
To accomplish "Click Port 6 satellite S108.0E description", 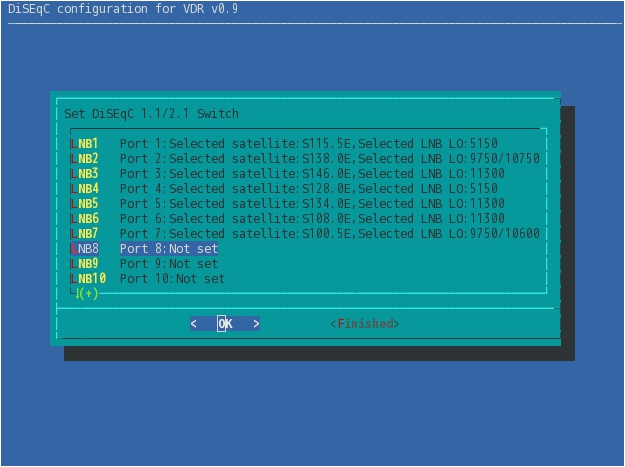I will 326,219.
